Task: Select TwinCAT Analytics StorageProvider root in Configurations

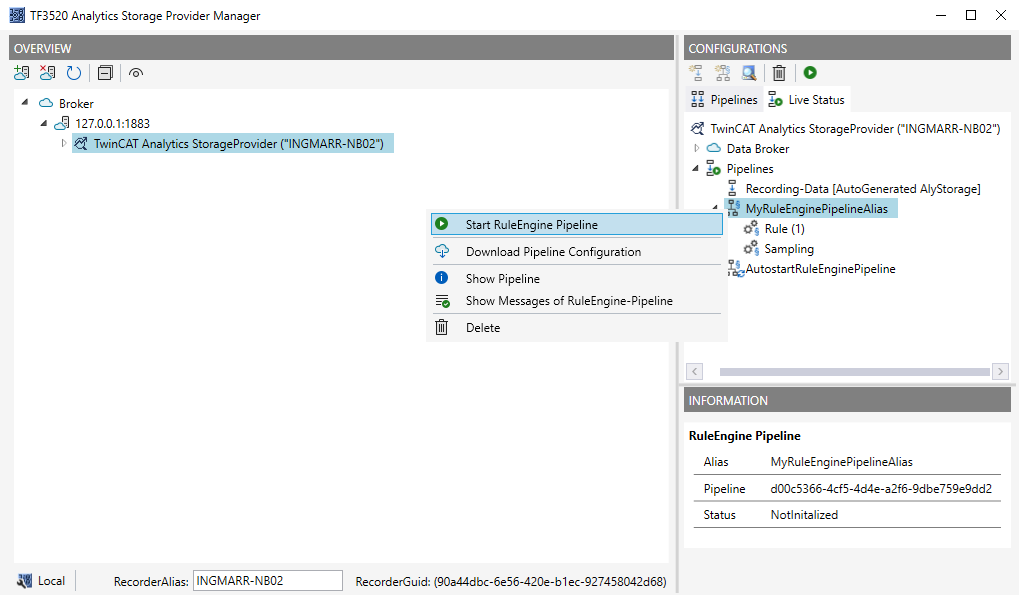Action: (x=855, y=129)
